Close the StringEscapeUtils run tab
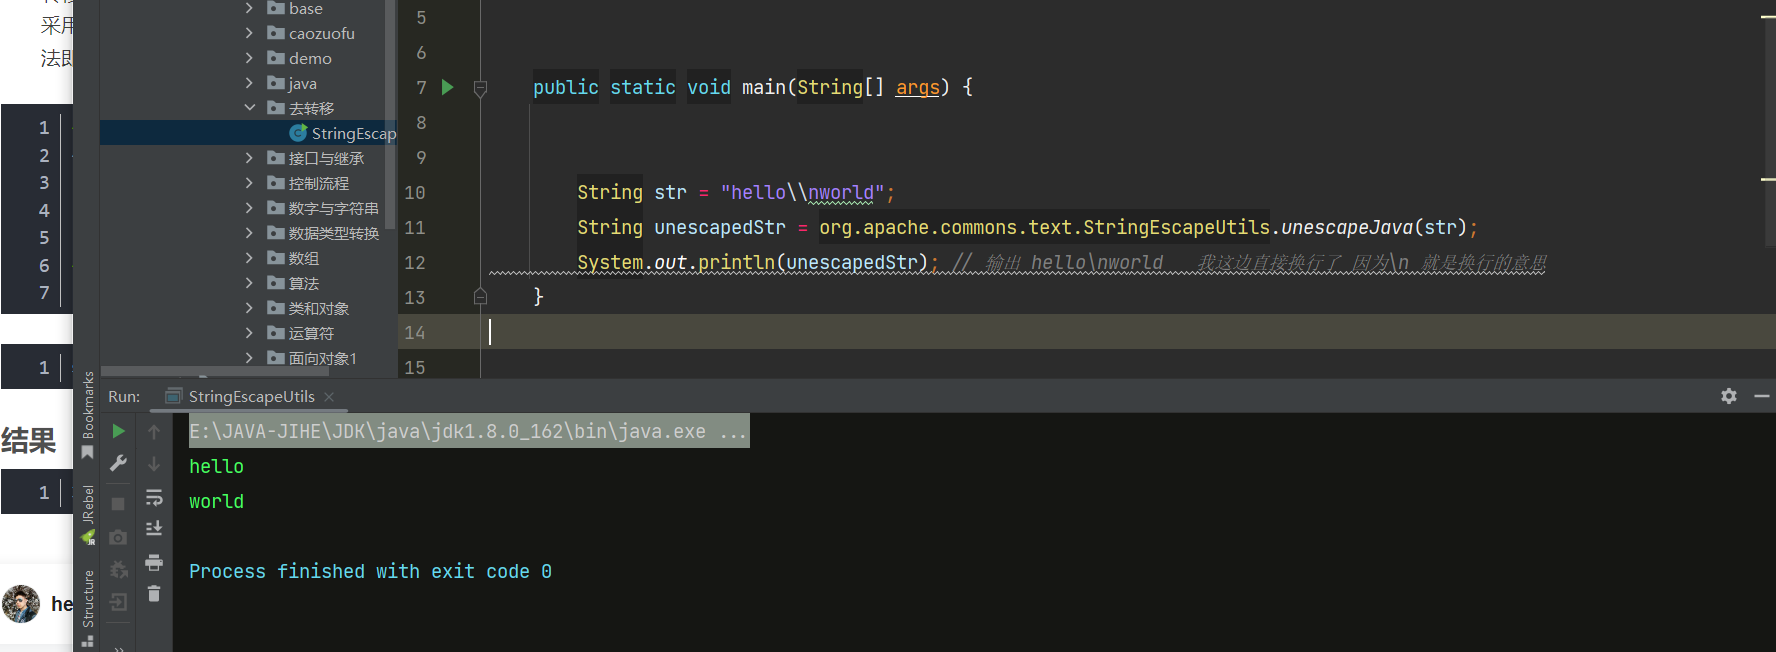The image size is (1776, 652). click(329, 397)
